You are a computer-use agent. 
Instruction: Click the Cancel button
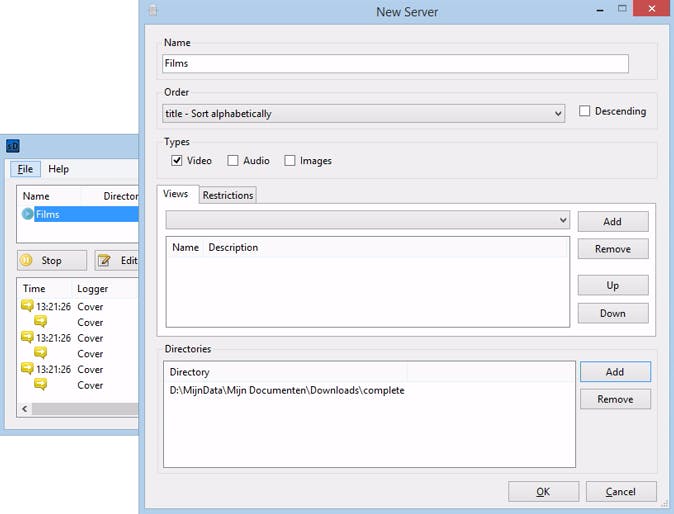click(621, 492)
